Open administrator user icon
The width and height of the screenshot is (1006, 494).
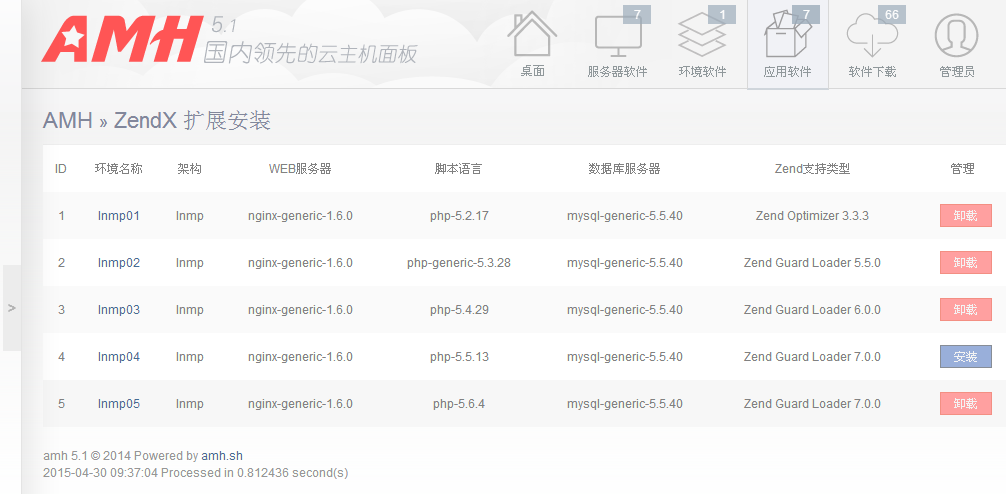[x=956, y=36]
